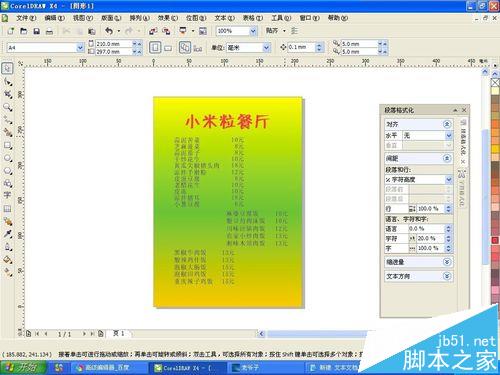This screenshot has width=500, height=375.
Task: Click the New document icon
Action: coord(10,31)
